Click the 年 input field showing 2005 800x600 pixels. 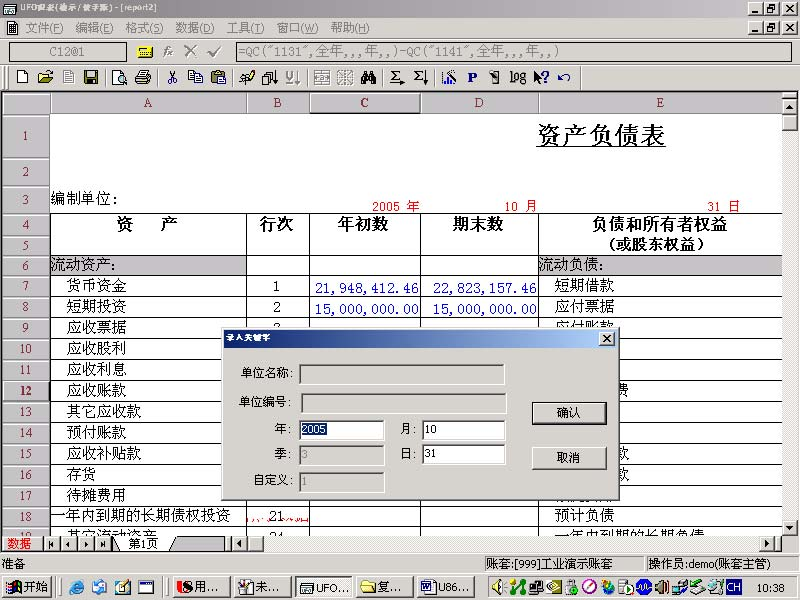coord(341,430)
